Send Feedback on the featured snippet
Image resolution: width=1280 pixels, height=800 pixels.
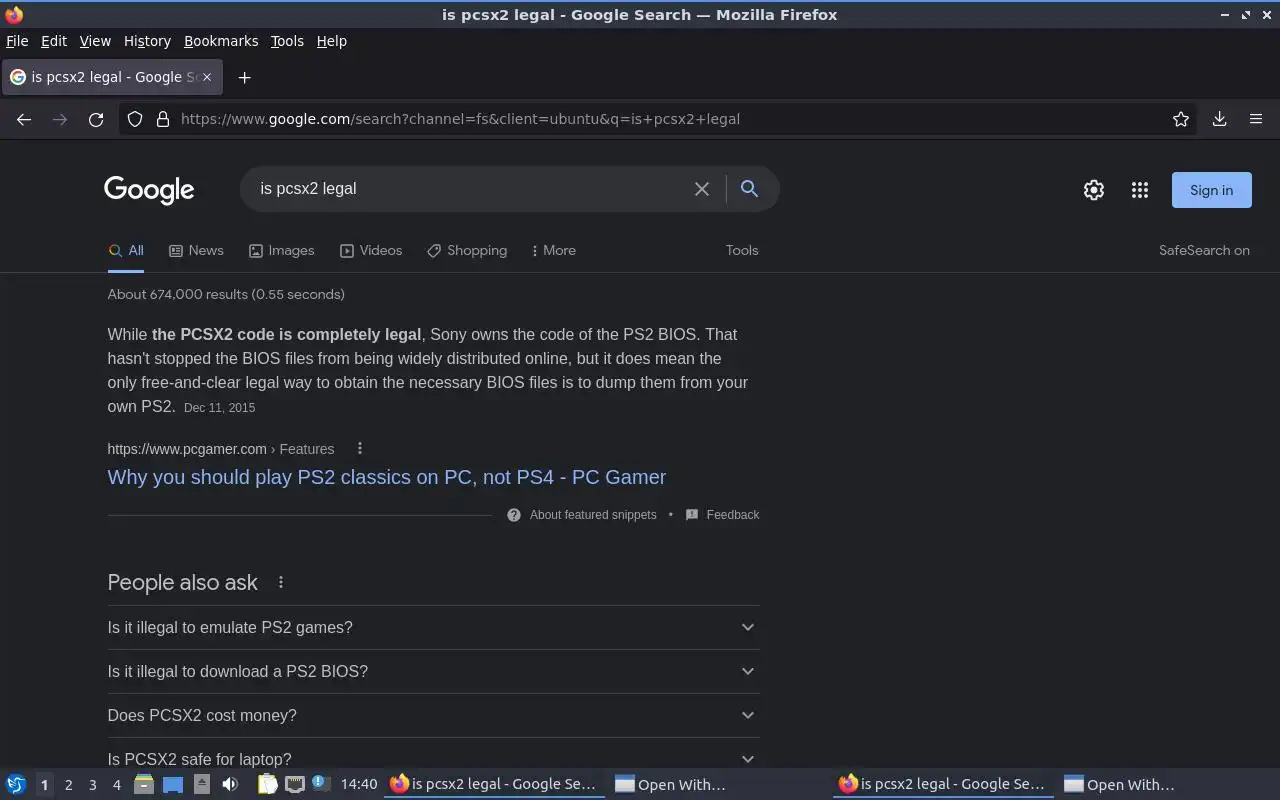pyautogui.click(x=722, y=515)
